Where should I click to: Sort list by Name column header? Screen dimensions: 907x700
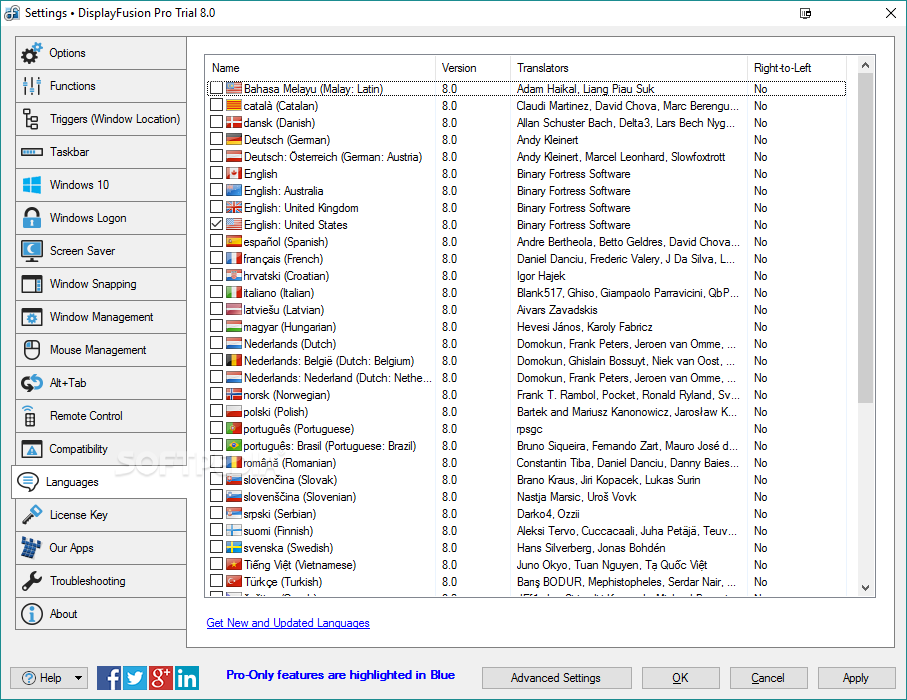pos(320,68)
